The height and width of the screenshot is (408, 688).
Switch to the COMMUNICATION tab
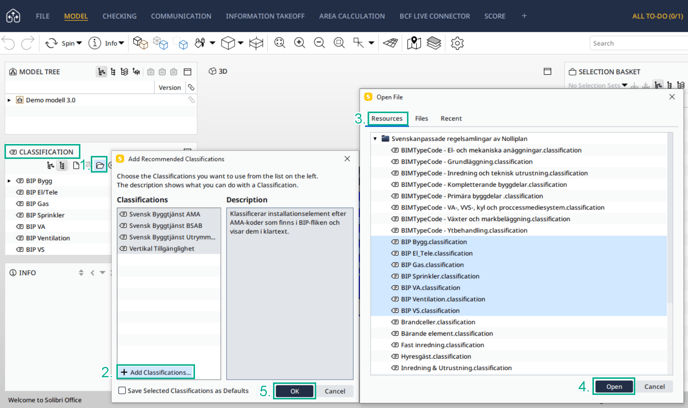[181, 16]
